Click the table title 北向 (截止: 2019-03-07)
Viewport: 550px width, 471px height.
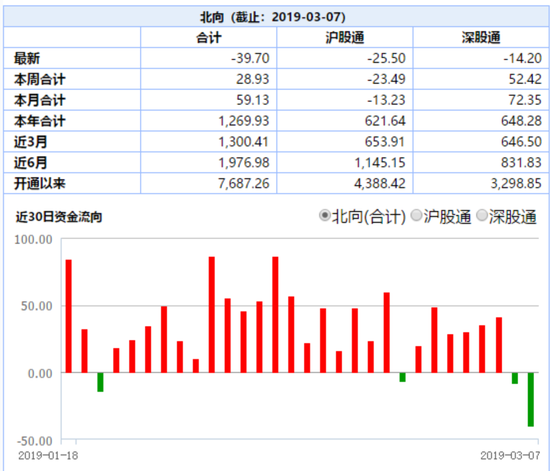(x=273, y=17)
